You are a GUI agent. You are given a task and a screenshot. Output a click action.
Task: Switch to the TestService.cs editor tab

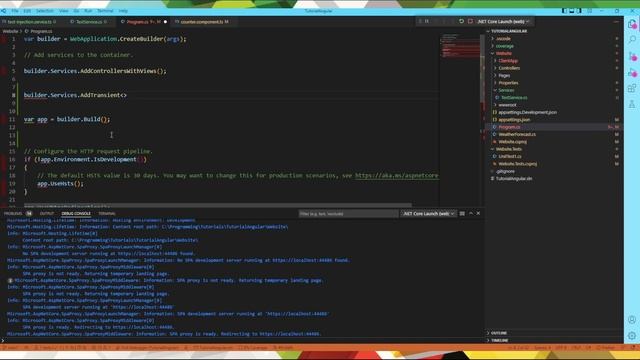(x=89, y=22)
